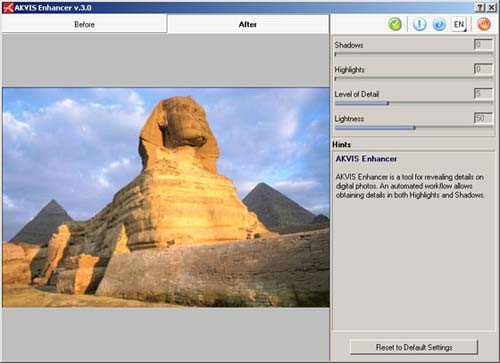This screenshot has height=363, width=500.
Task: Change interface language via EN button
Action: click(x=459, y=24)
